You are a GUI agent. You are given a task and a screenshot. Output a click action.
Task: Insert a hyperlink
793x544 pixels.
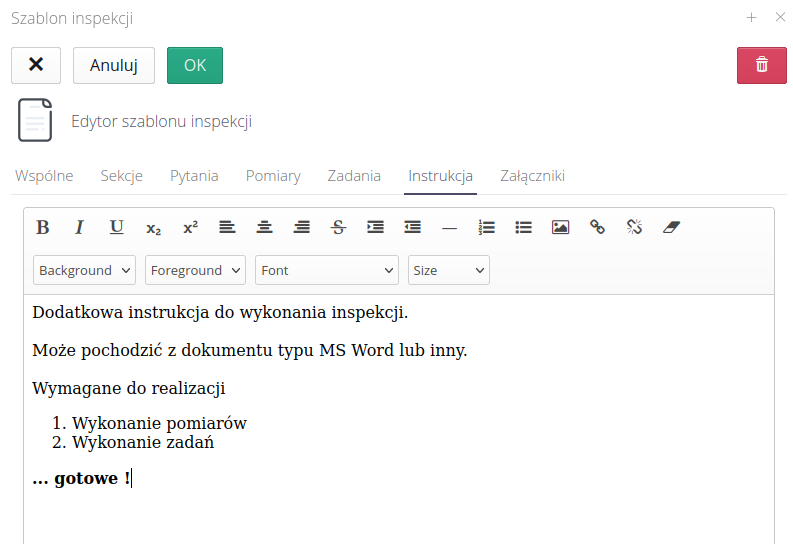(597, 227)
